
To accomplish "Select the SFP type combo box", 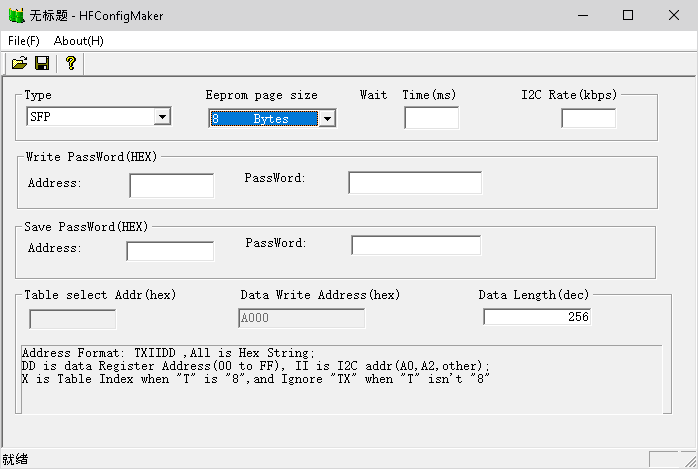I will point(90,117).
